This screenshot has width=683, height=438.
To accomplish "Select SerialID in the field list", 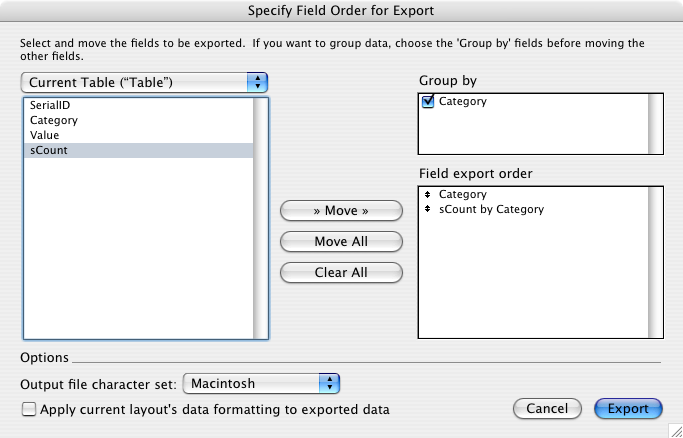I will (x=139, y=105).
